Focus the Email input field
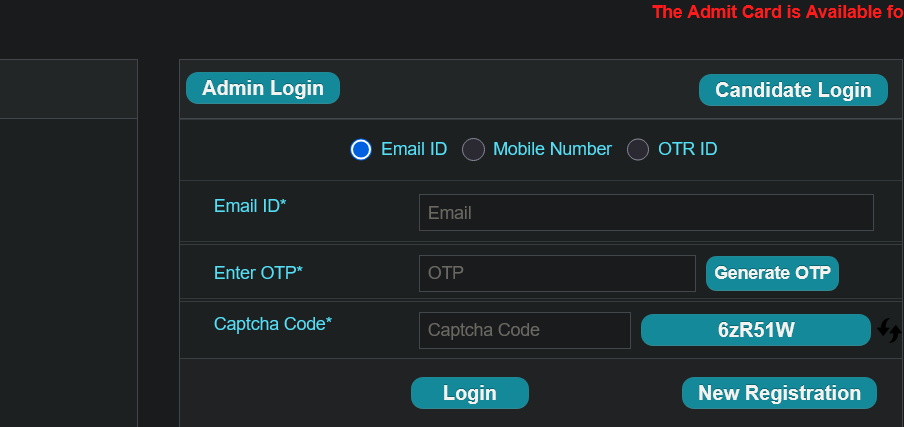 pos(646,213)
